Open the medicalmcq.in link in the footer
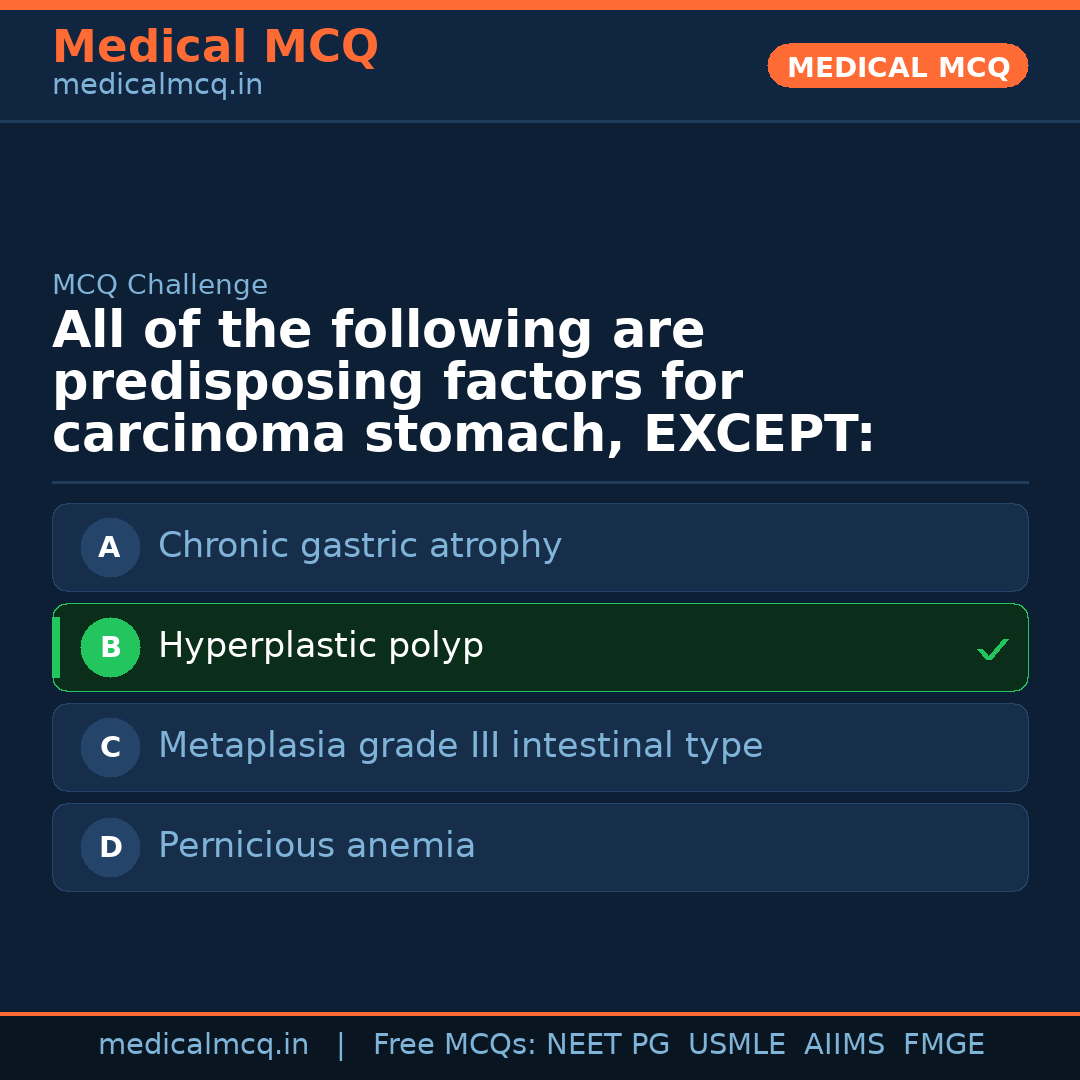The width and height of the screenshot is (1080, 1080). [203, 1045]
